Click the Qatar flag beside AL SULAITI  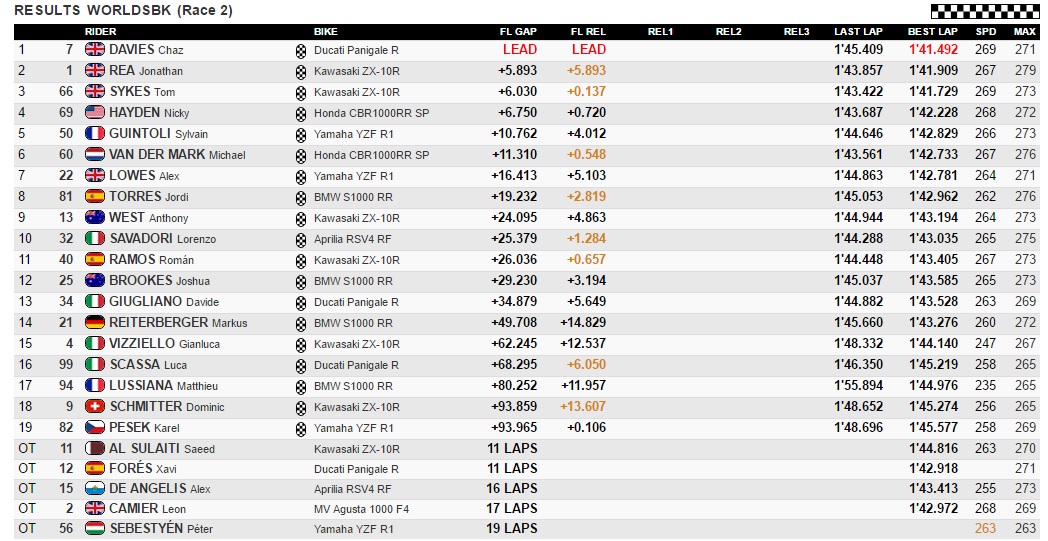(x=95, y=449)
